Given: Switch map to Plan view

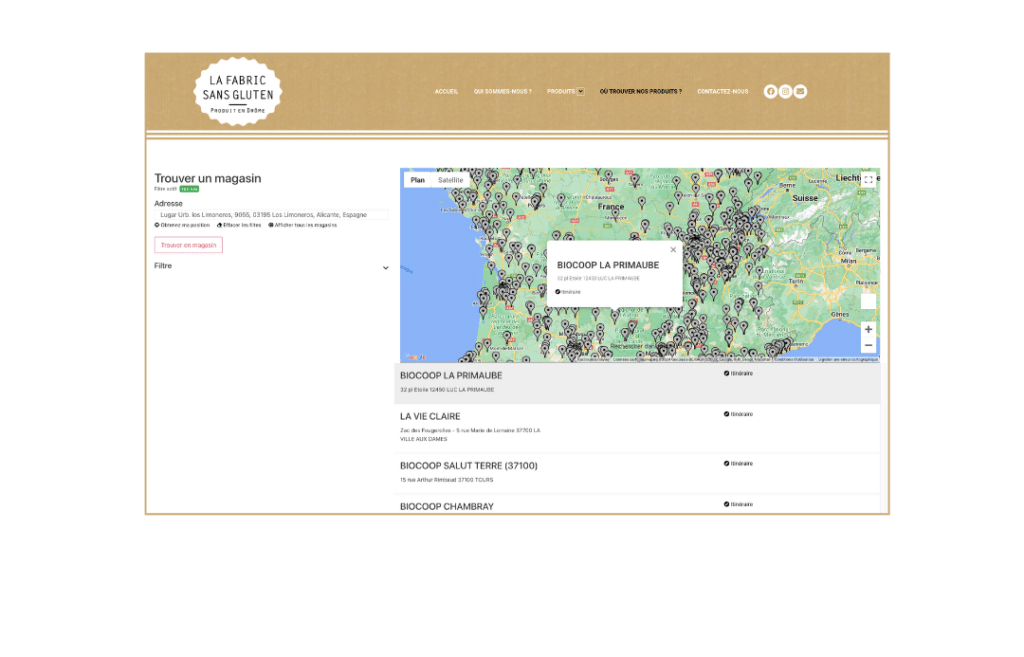Looking at the screenshot, I should [418, 180].
